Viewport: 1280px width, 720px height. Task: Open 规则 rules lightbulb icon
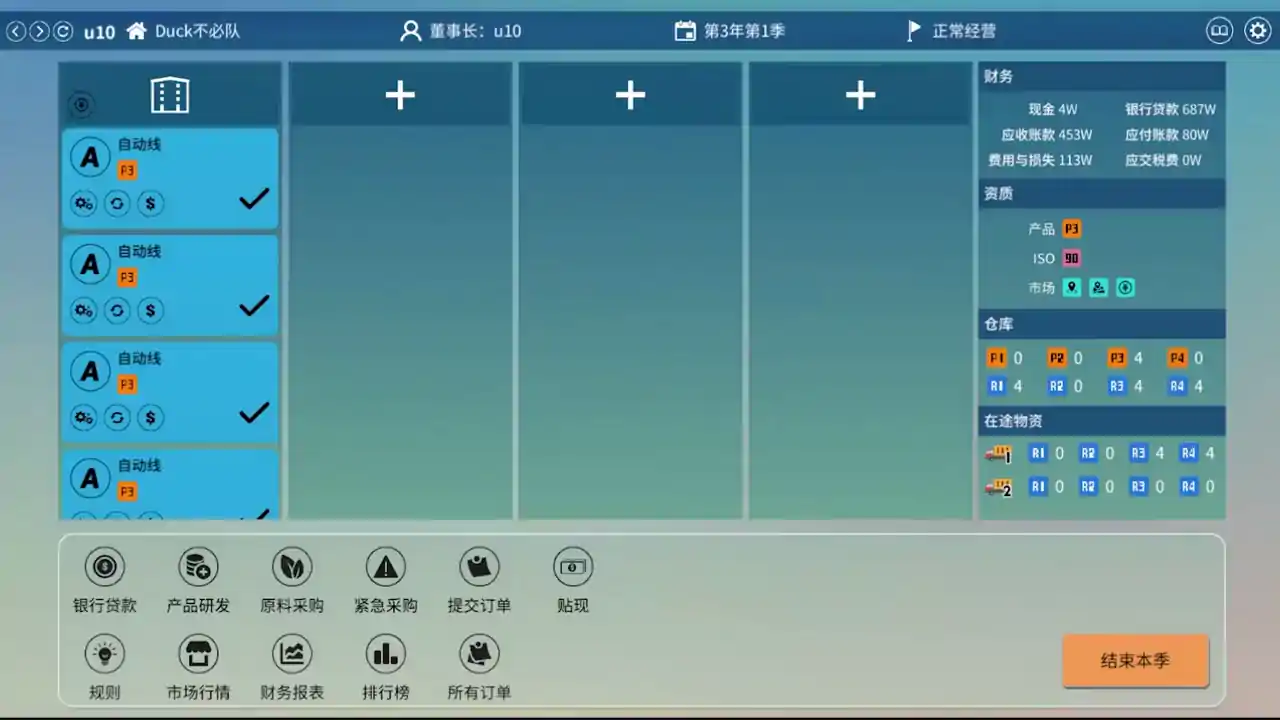pos(104,654)
